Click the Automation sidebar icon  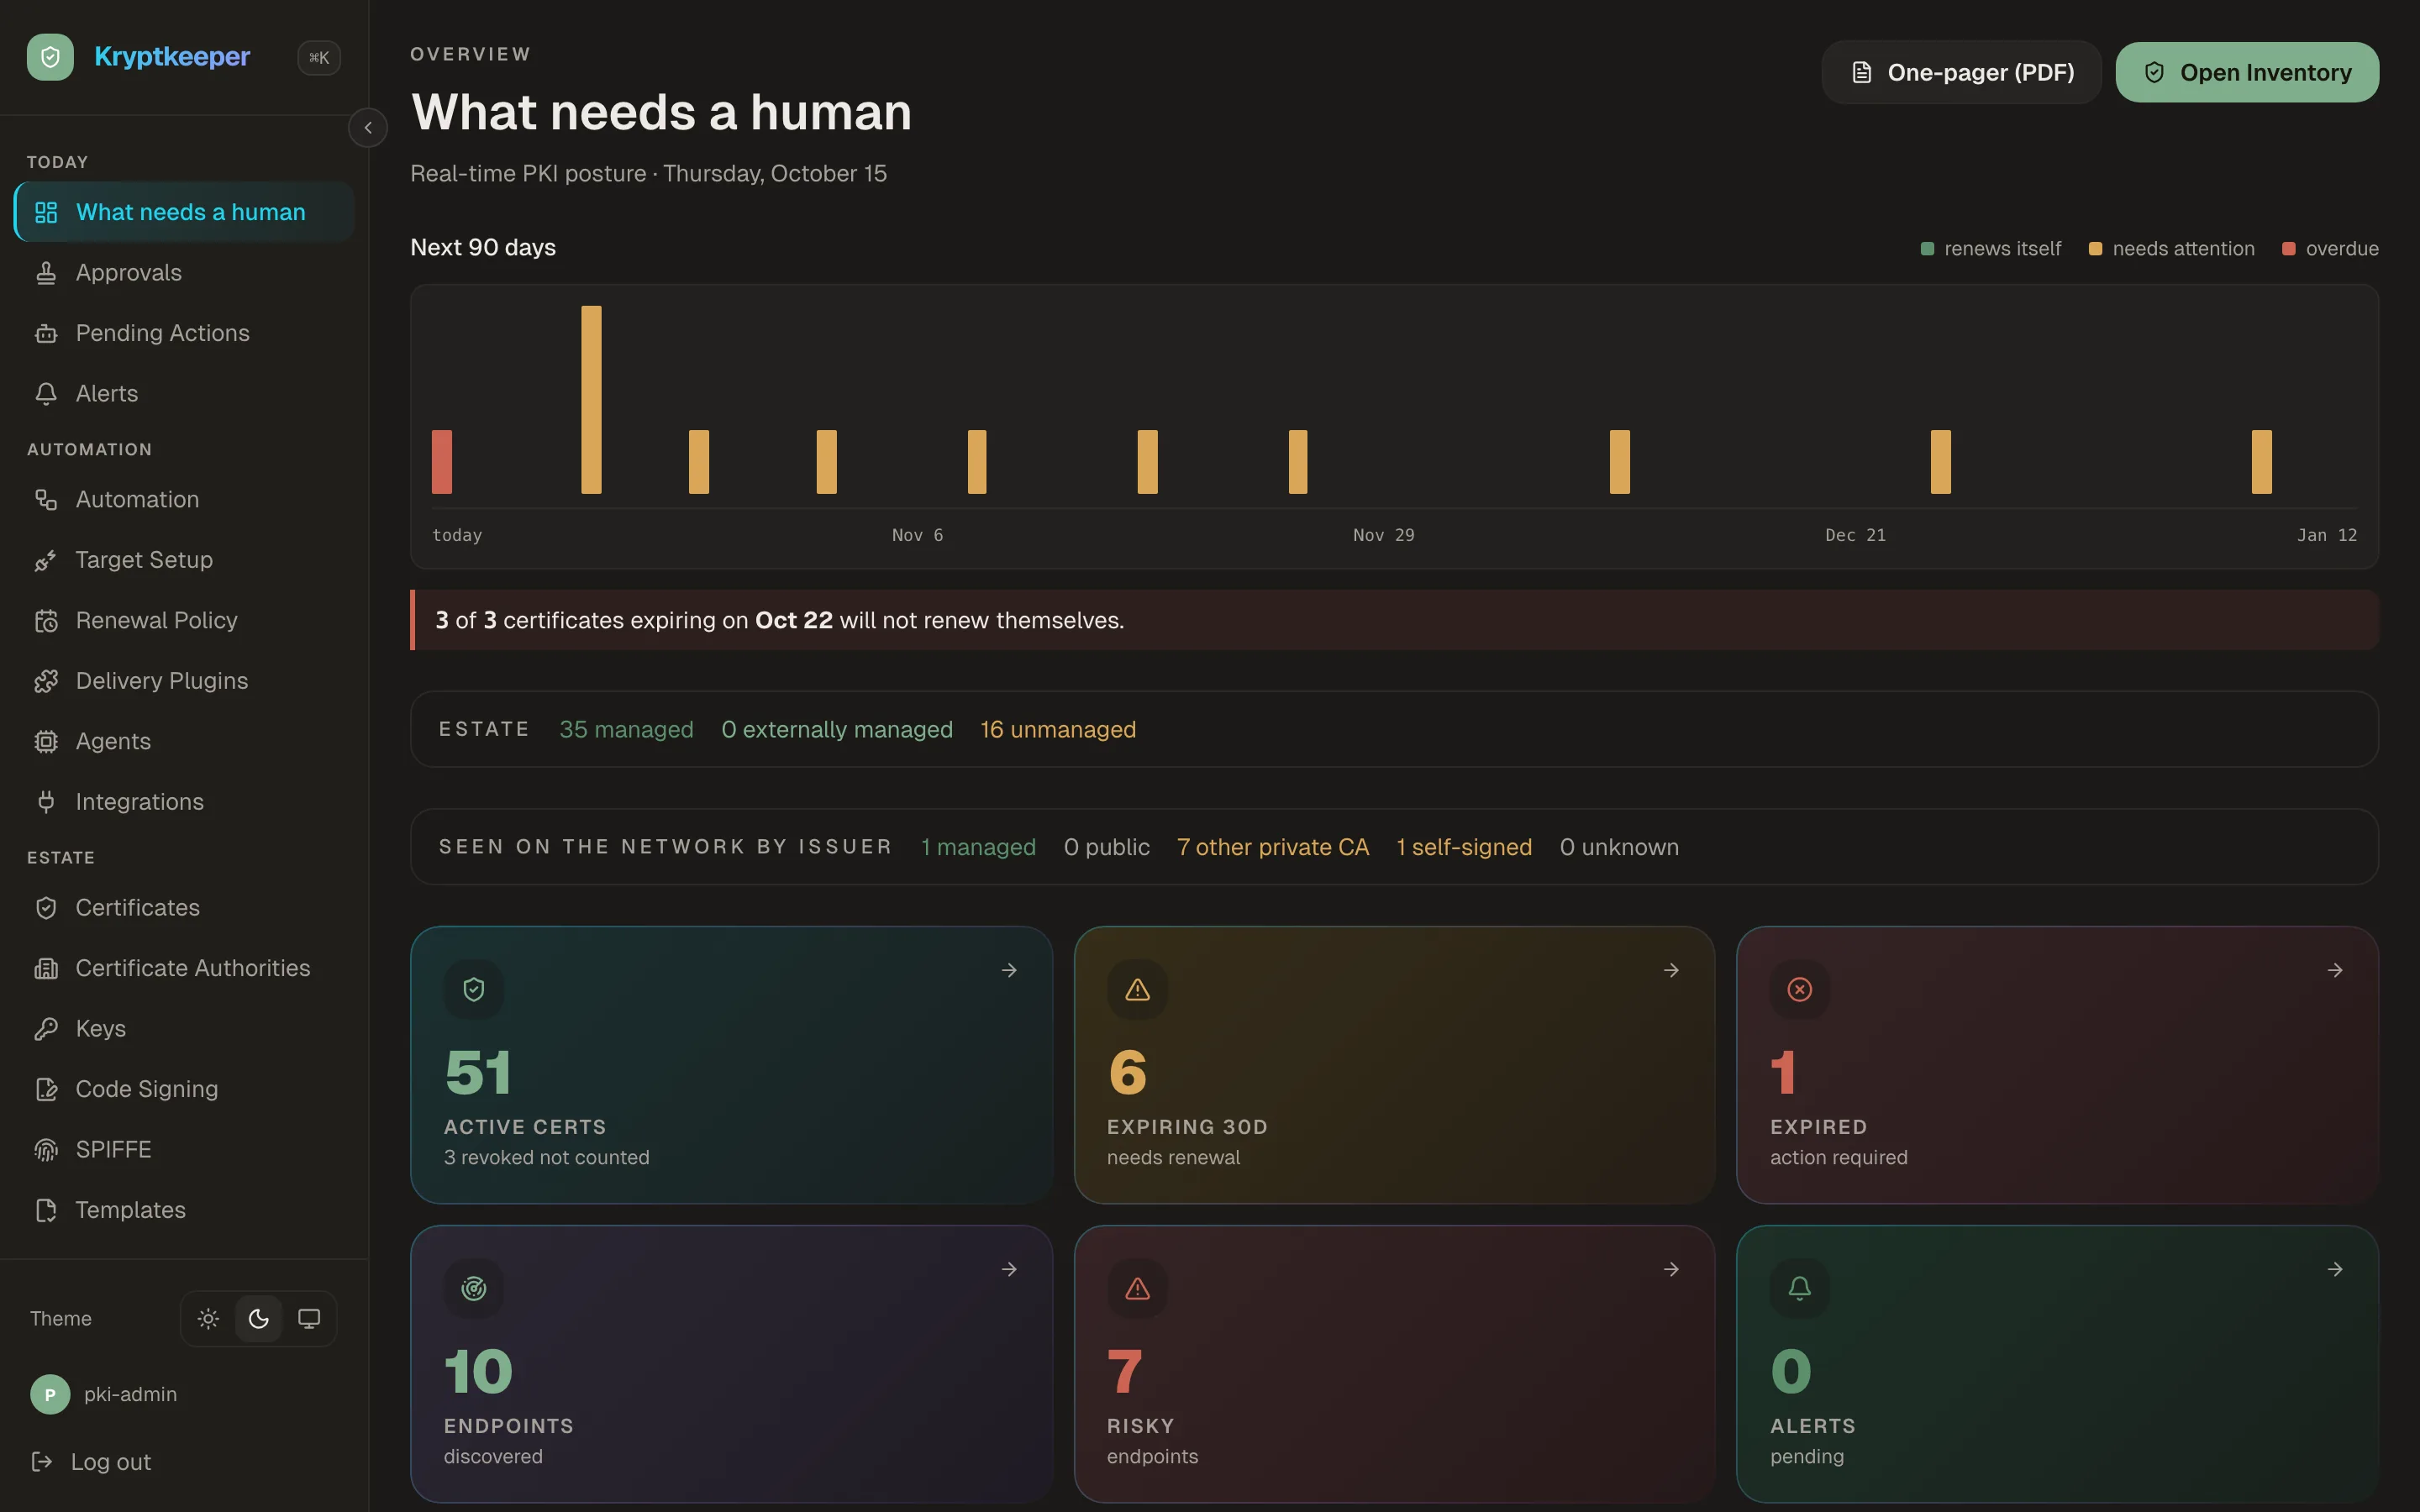tap(46, 499)
